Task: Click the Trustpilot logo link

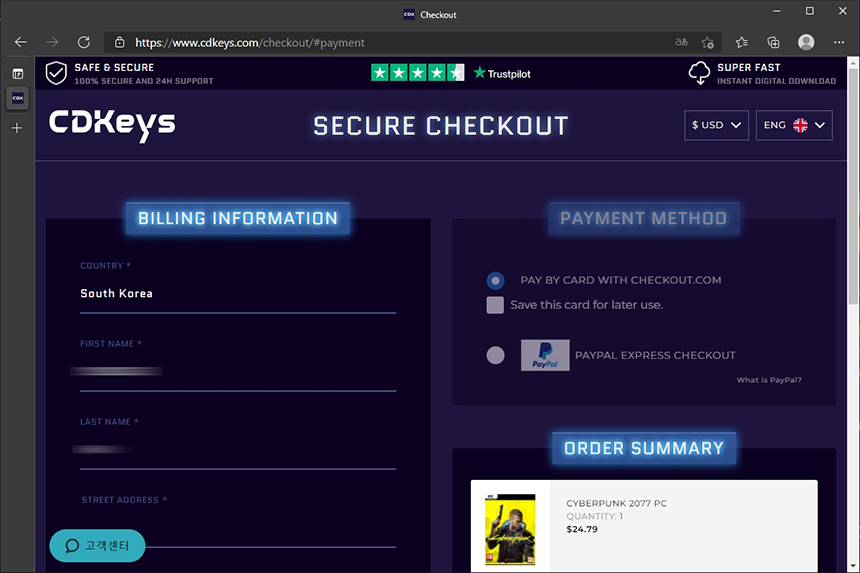Action: (502, 73)
